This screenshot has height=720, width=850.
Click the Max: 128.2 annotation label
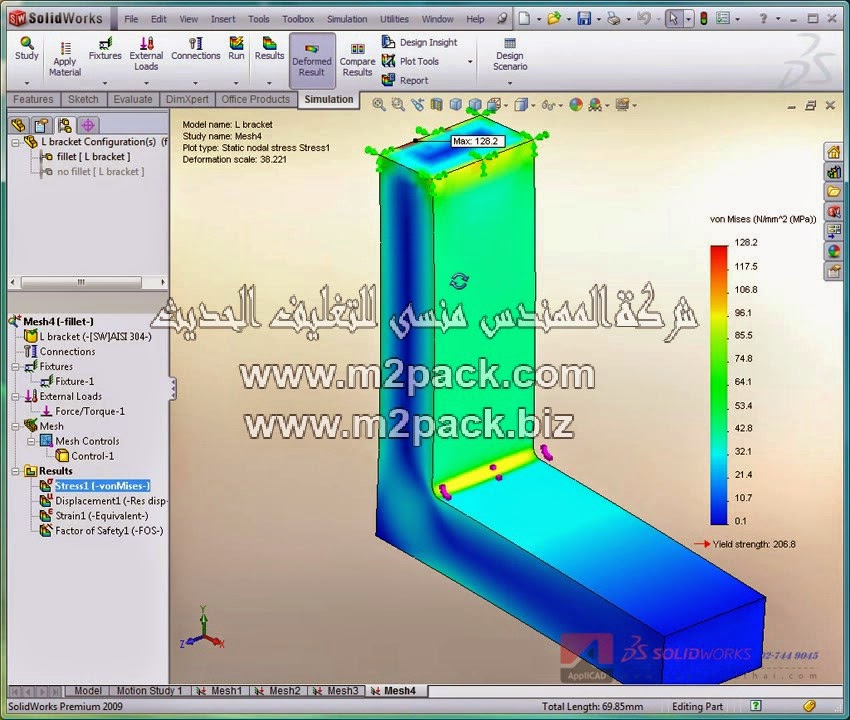[477, 141]
